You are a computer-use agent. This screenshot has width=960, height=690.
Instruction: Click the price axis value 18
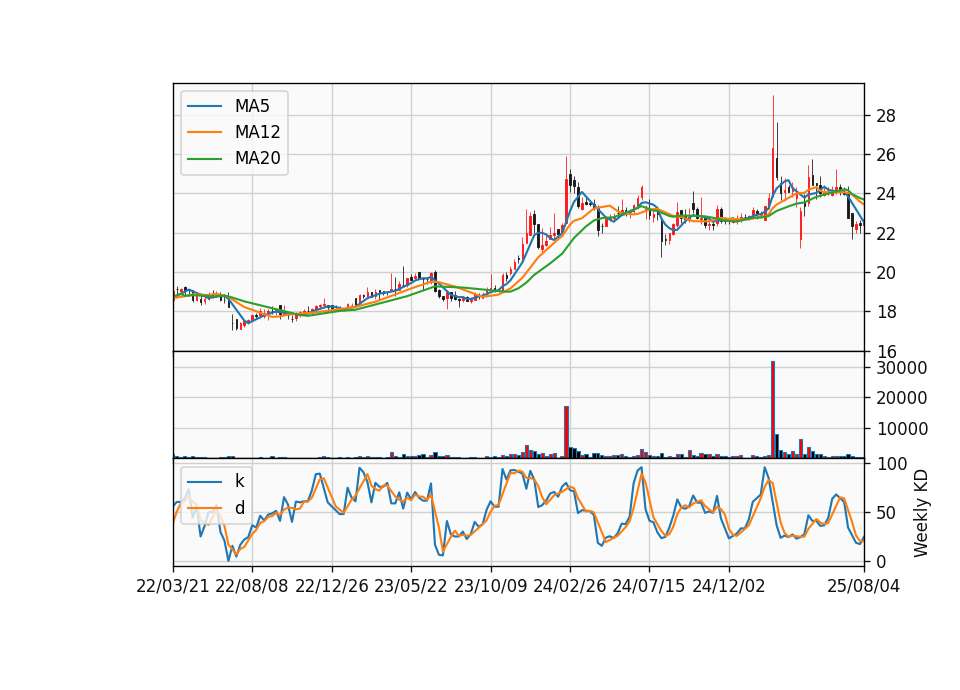886,312
